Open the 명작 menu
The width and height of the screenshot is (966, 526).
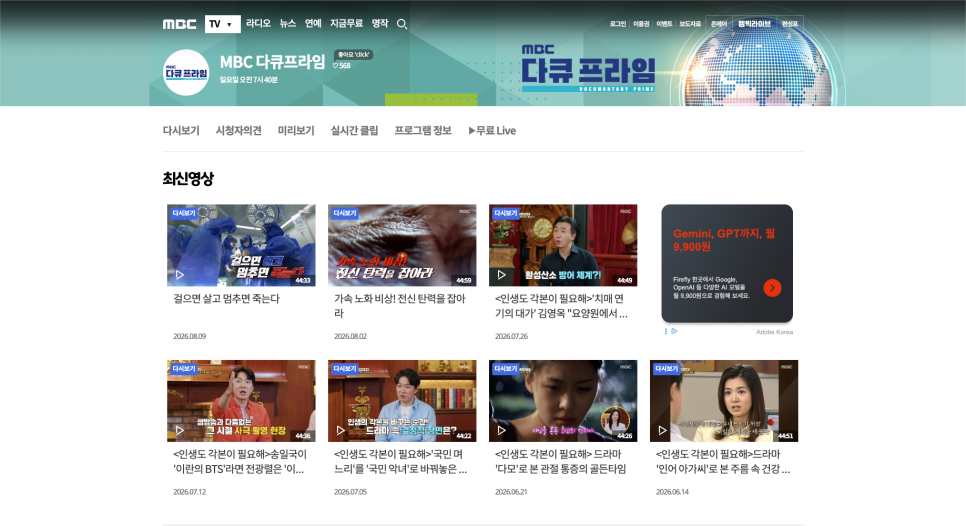tap(380, 23)
